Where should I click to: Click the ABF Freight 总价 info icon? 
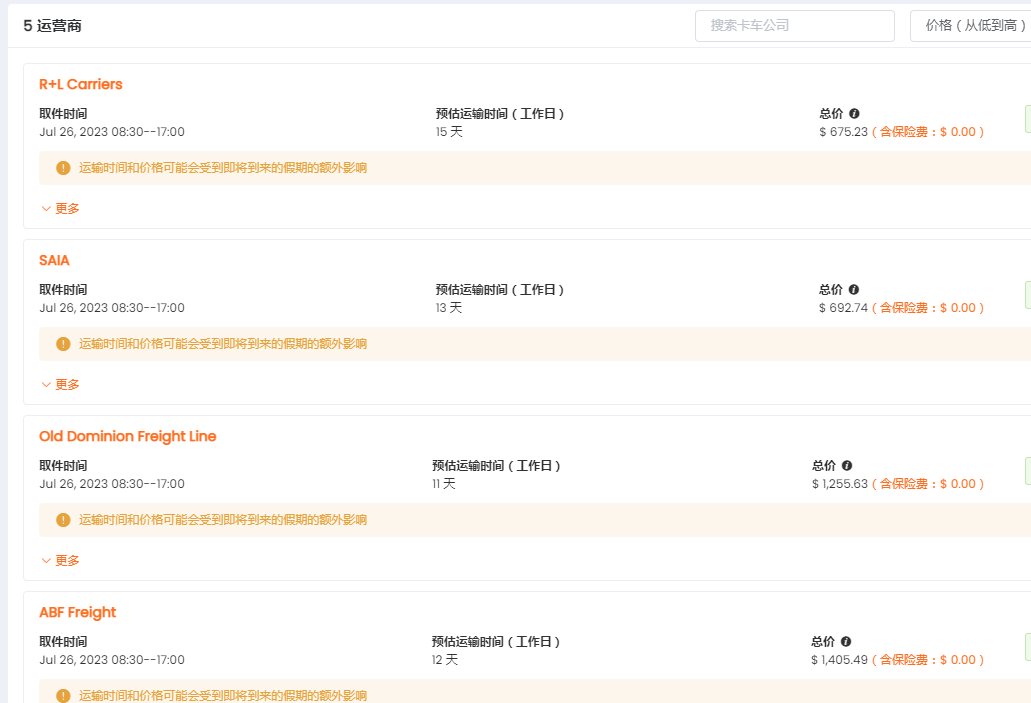coord(846,642)
